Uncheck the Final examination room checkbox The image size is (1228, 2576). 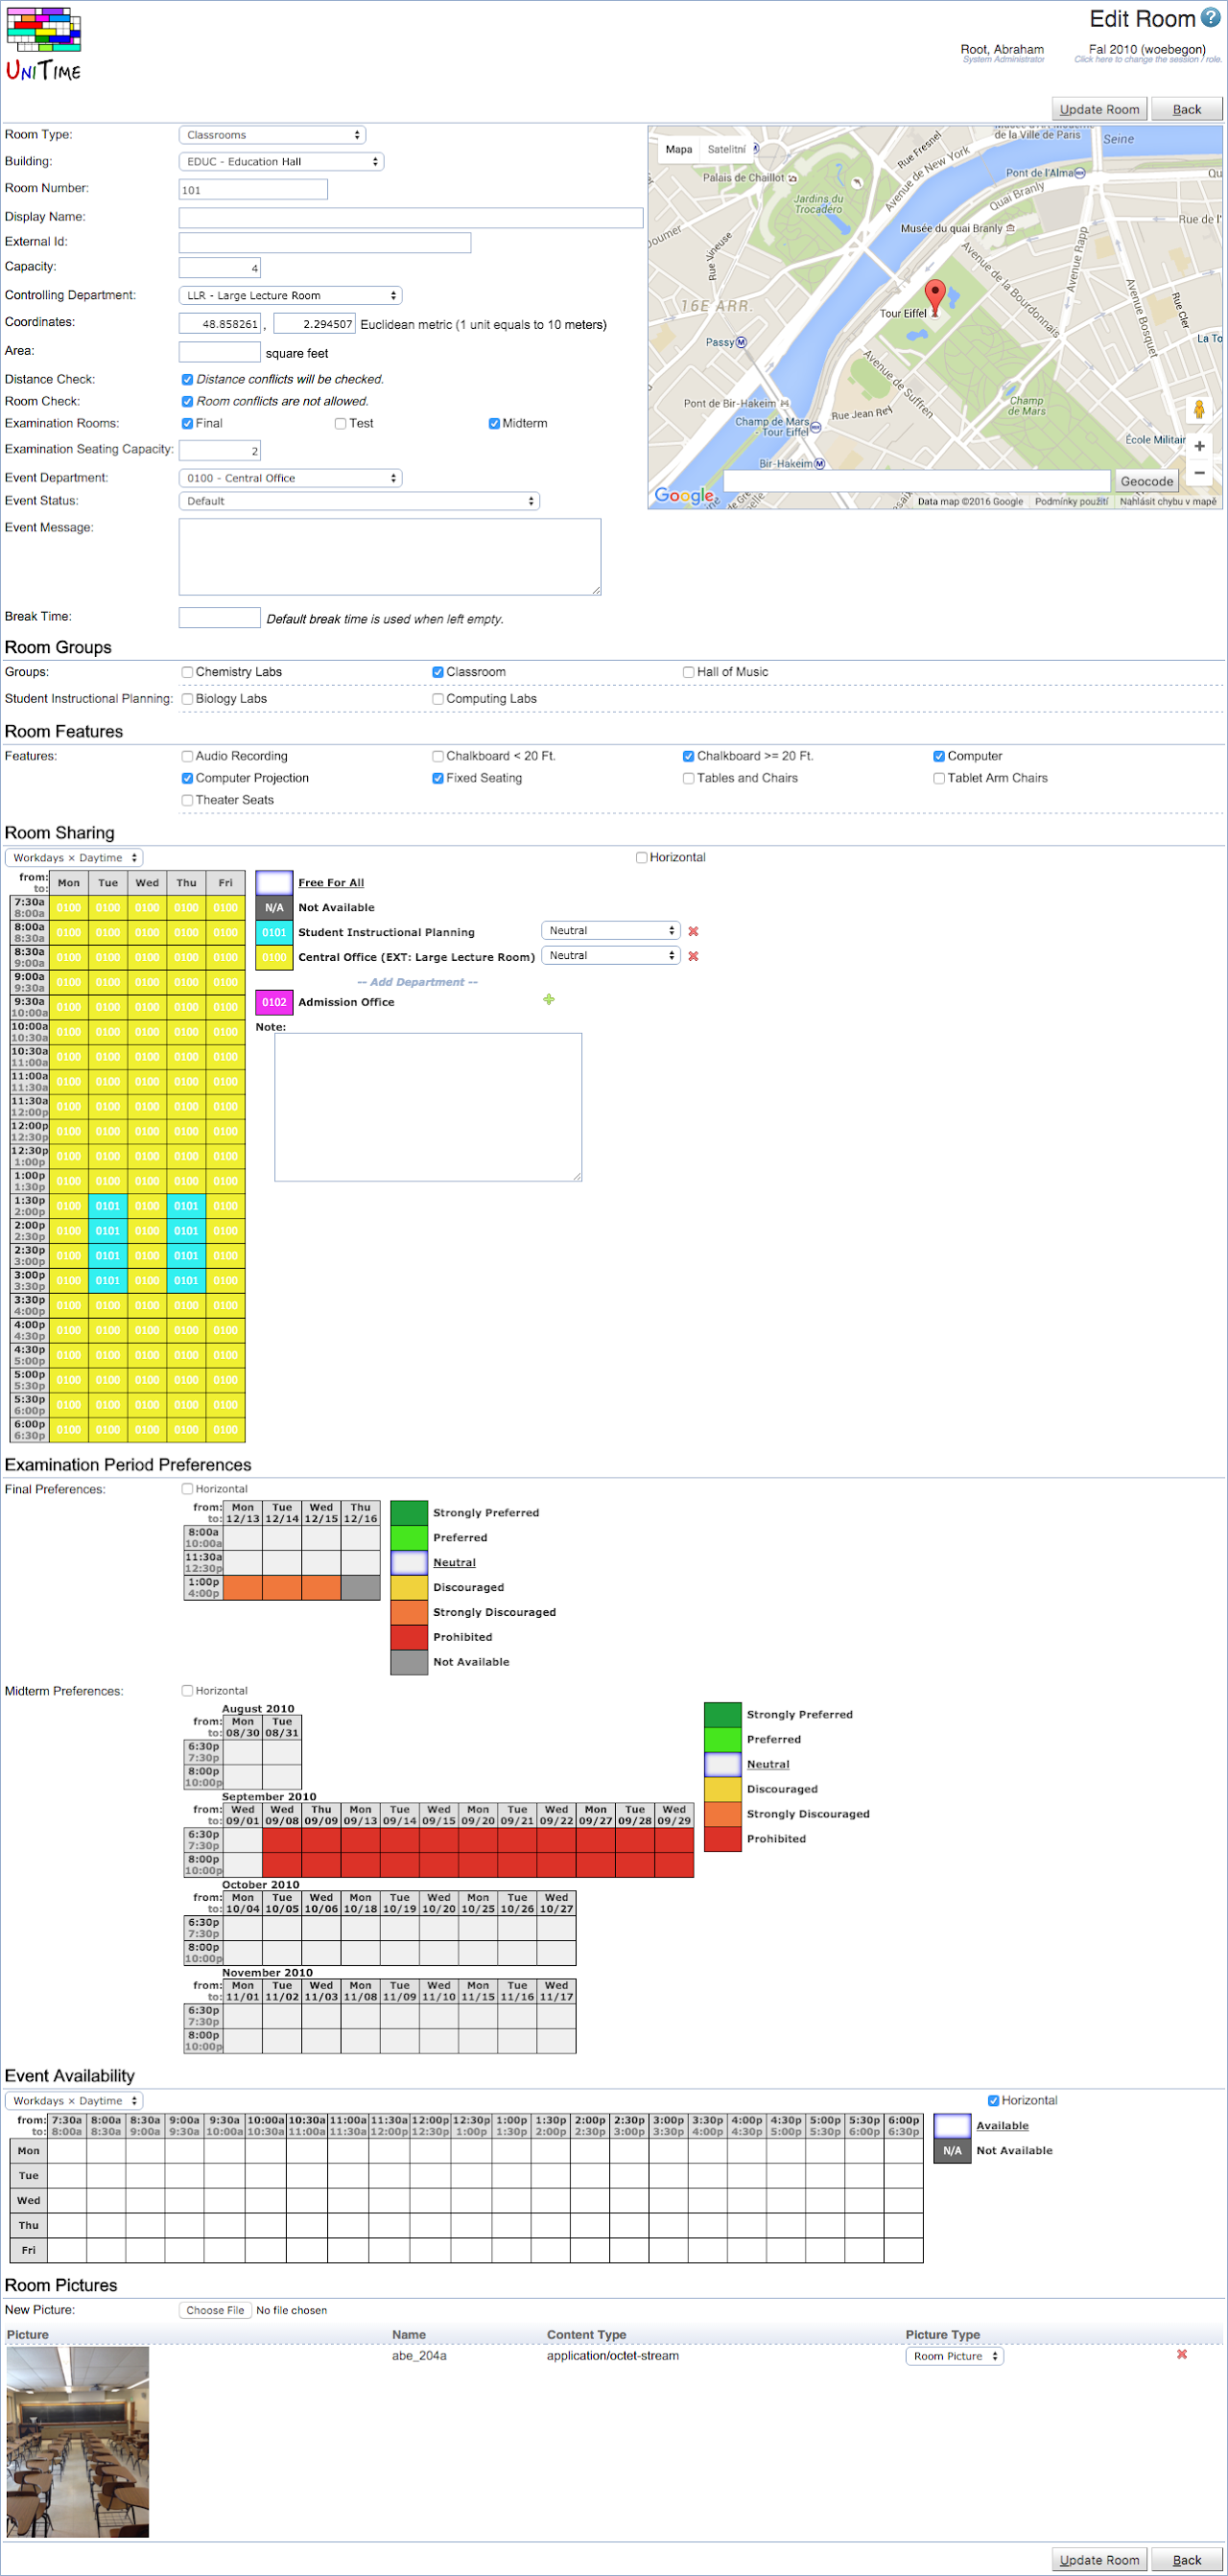187,423
